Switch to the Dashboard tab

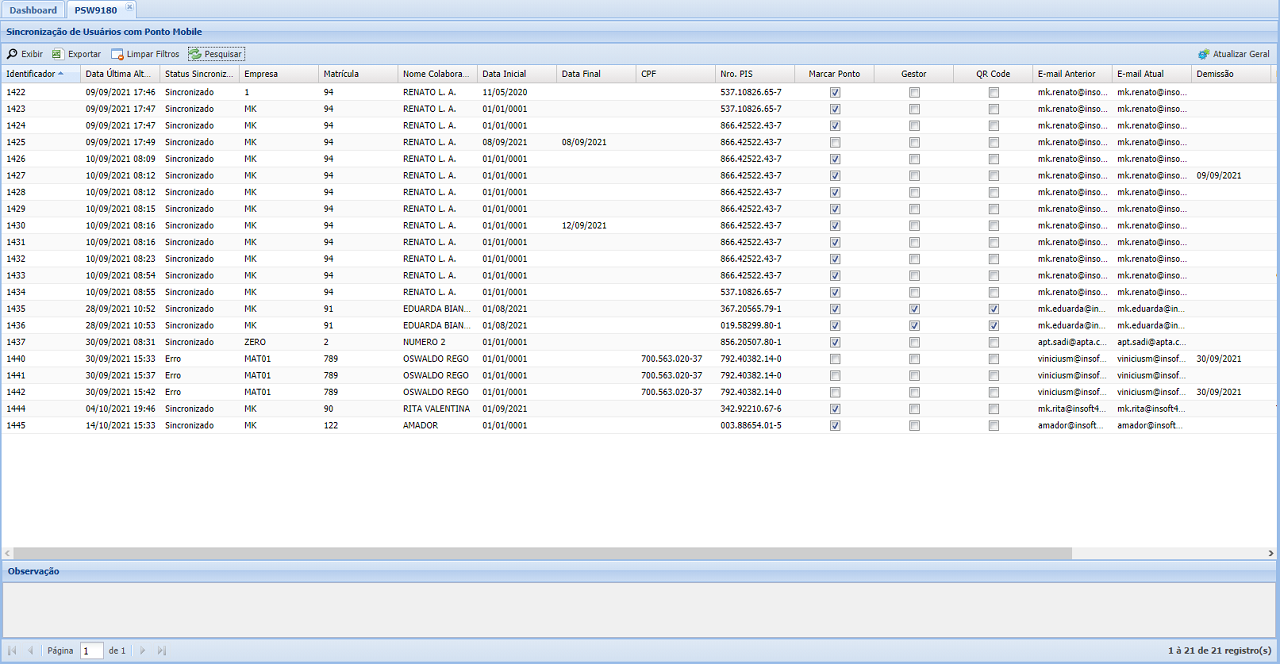(33, 10)
